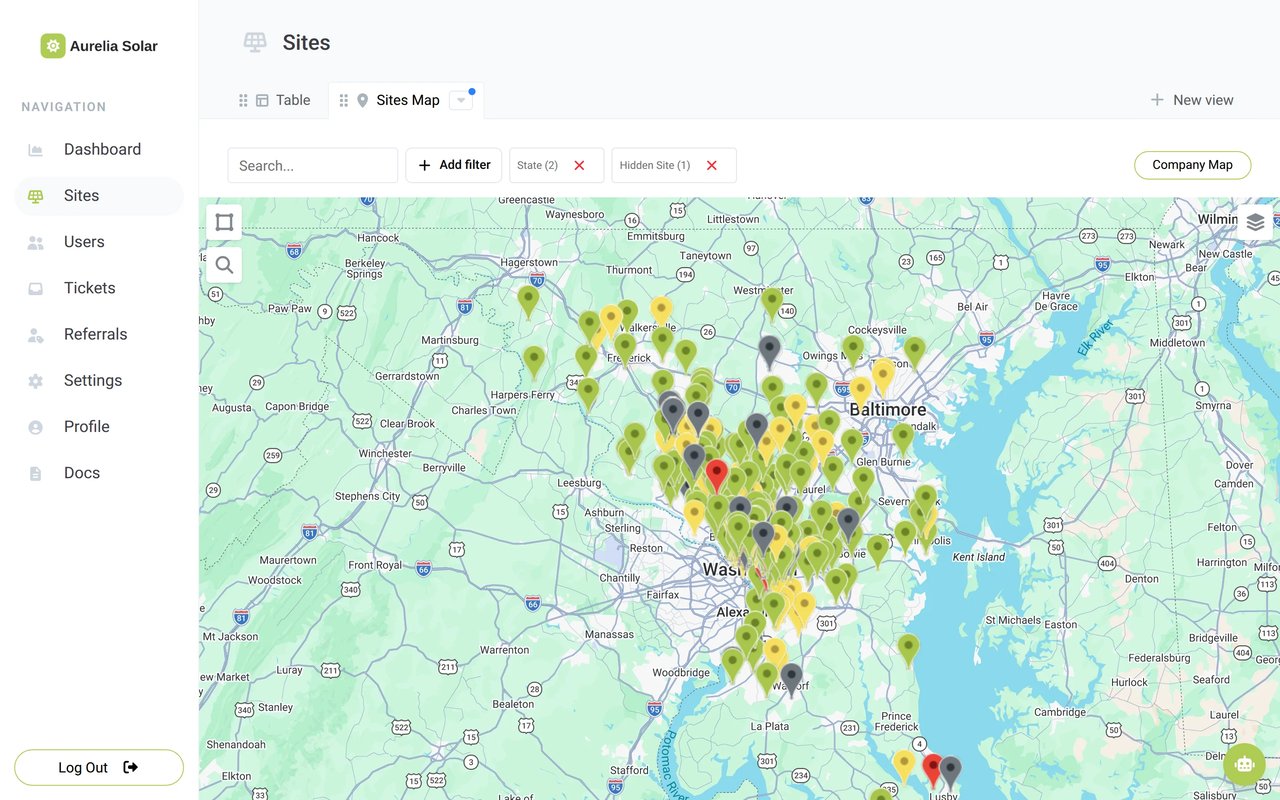Click the Sites page heading icon
Viewport: 1280px width, 800px height.
tap(255, 42)
